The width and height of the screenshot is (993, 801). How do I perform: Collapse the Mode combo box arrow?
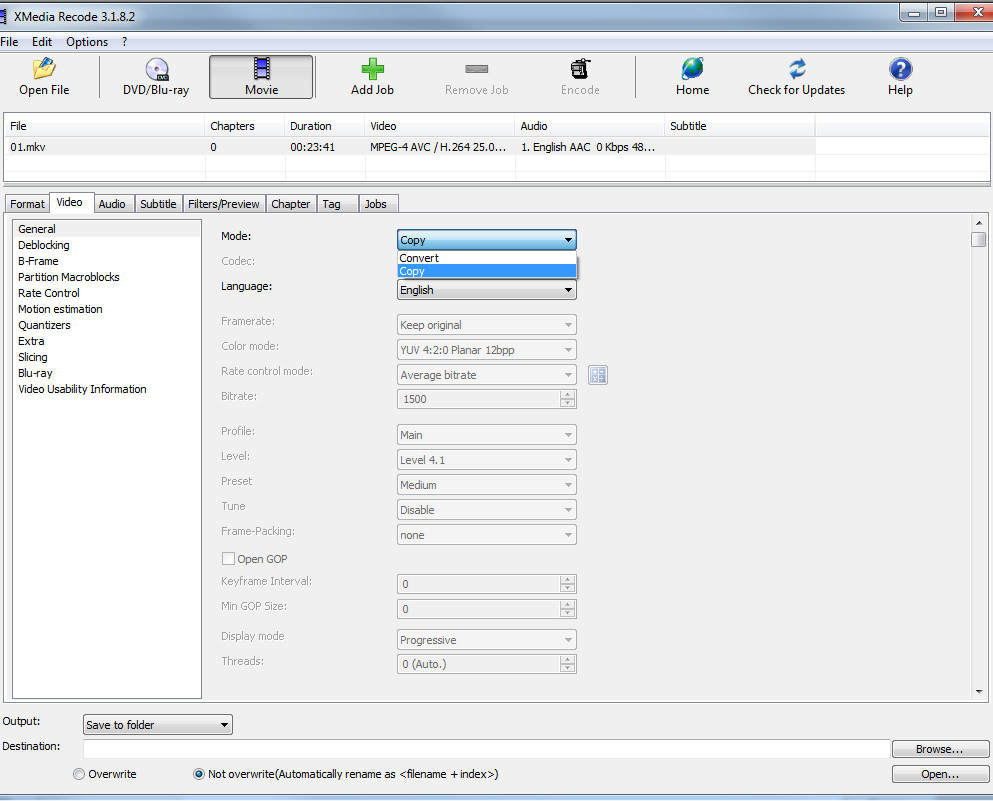tap(568, 240)
